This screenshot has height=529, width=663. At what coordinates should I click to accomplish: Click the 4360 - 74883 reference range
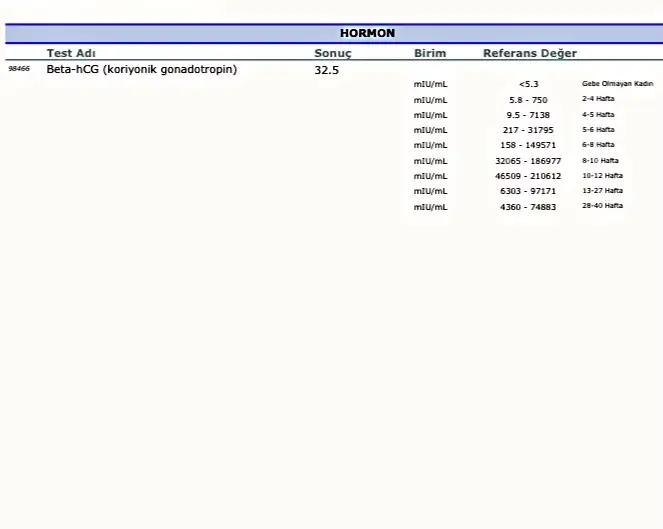tap(528, 206)
